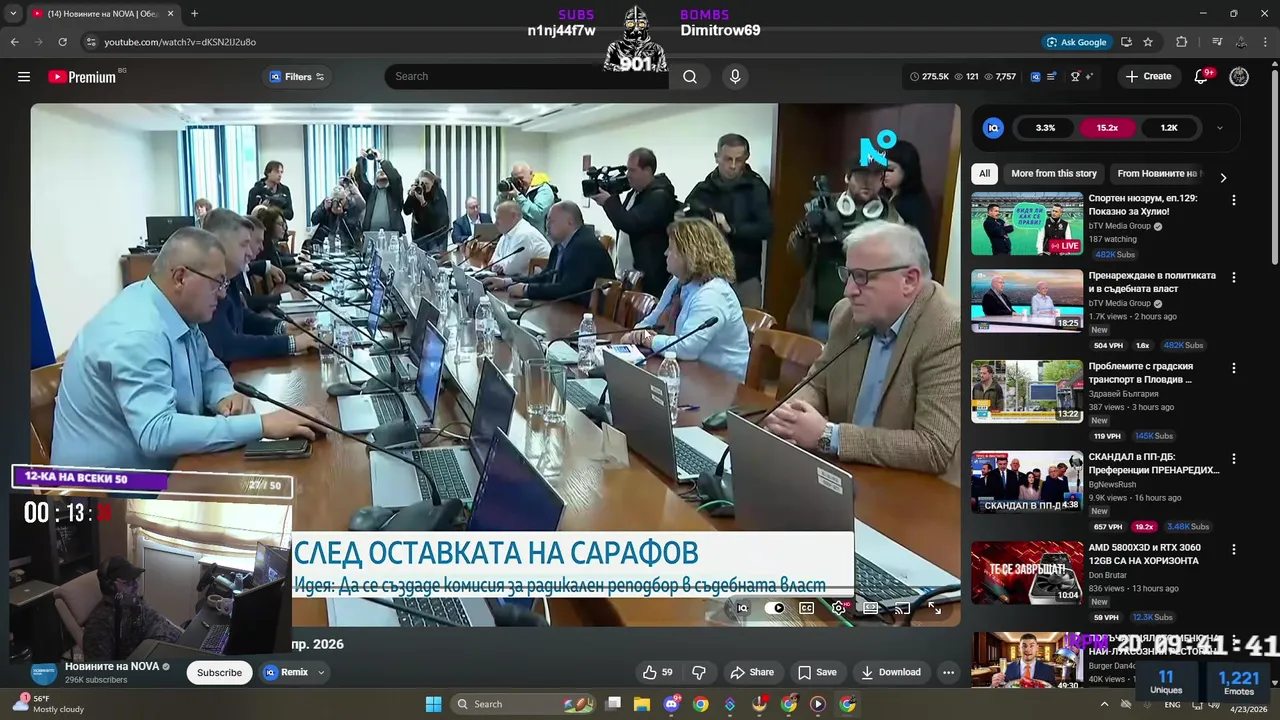
Task: Go to the YouTube Premium home logo
Action: [x=82, y=77]
